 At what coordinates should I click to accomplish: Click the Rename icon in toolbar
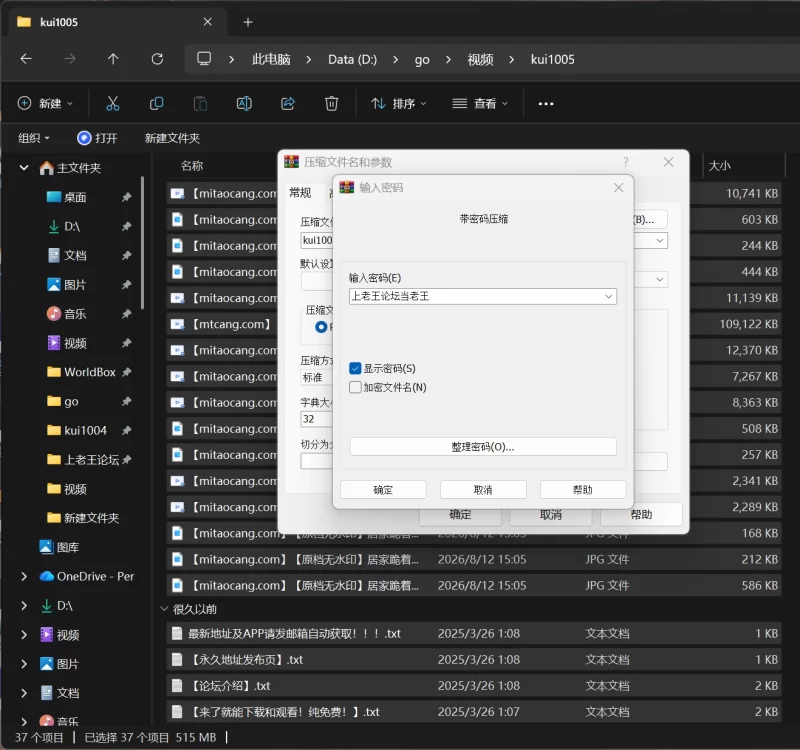244,104
